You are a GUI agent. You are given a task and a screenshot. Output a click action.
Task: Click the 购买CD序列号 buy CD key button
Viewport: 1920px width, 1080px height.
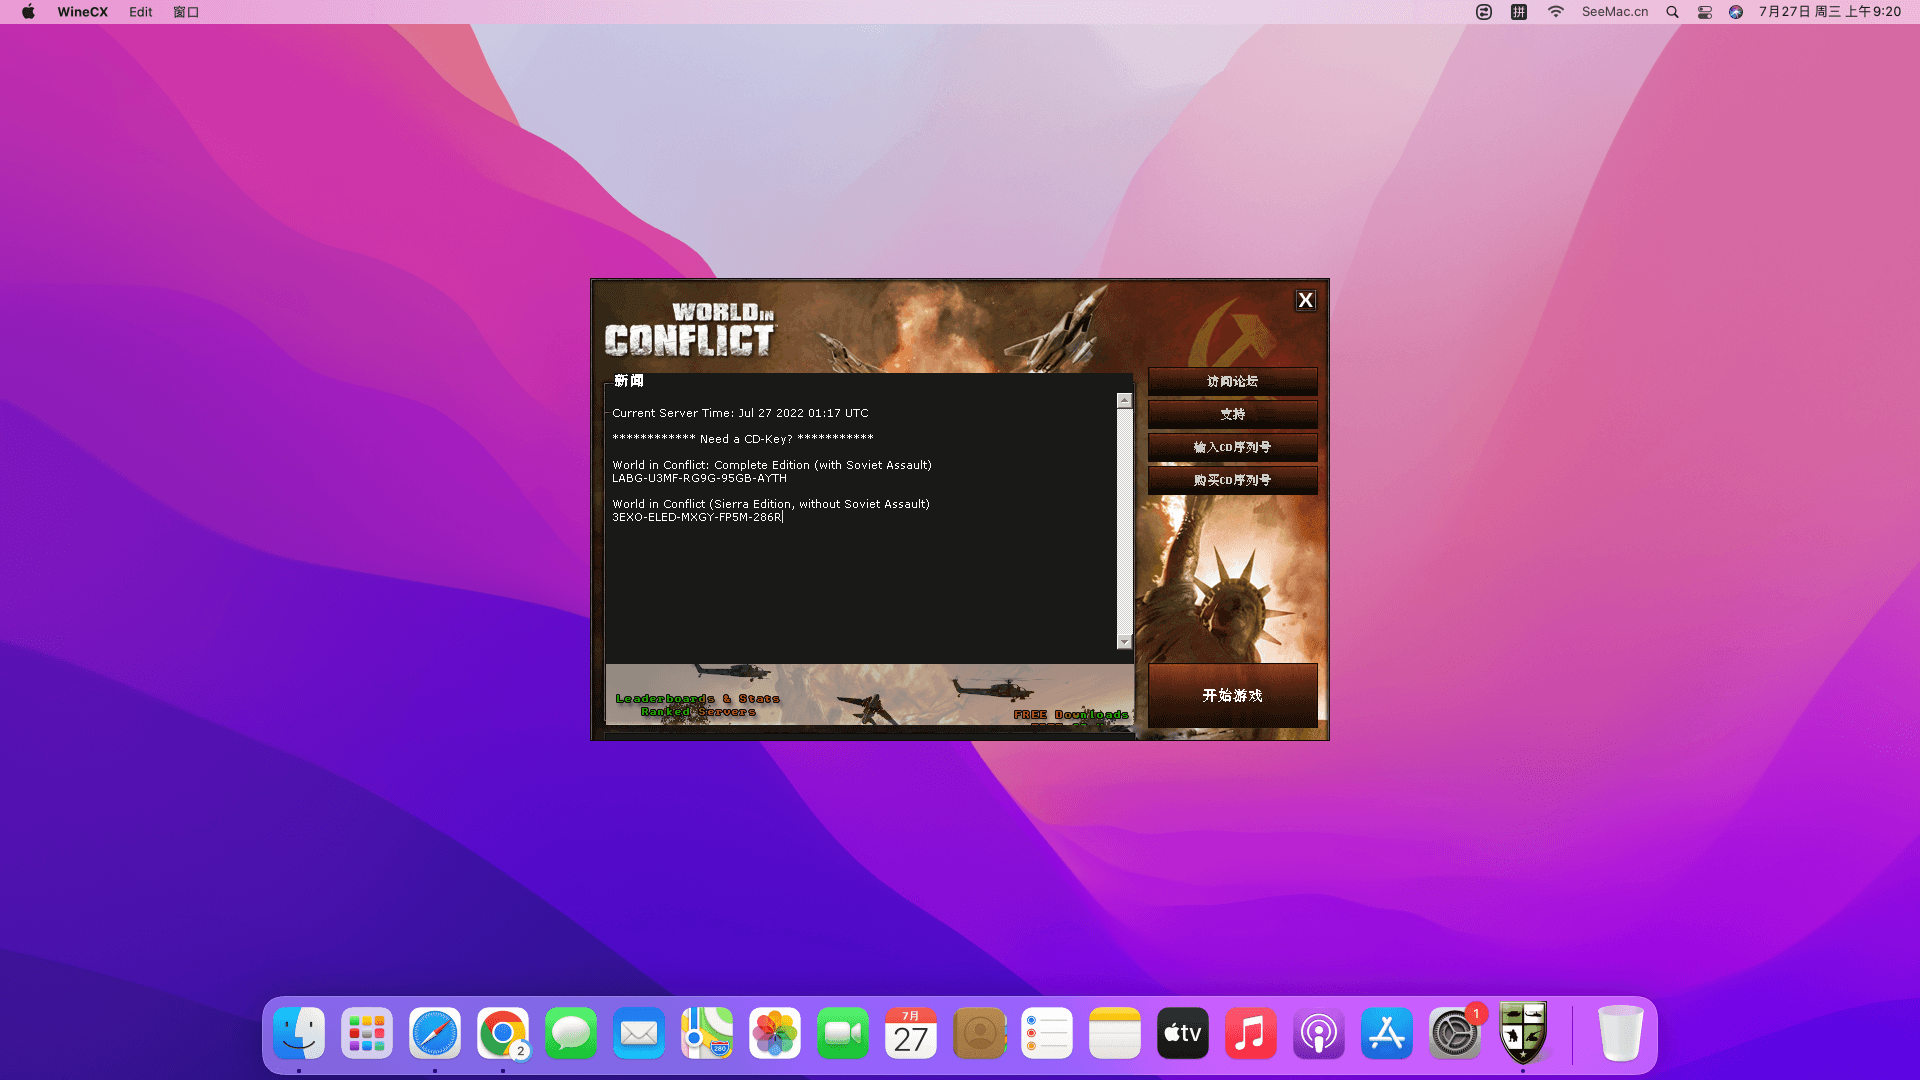(1232, 480)
